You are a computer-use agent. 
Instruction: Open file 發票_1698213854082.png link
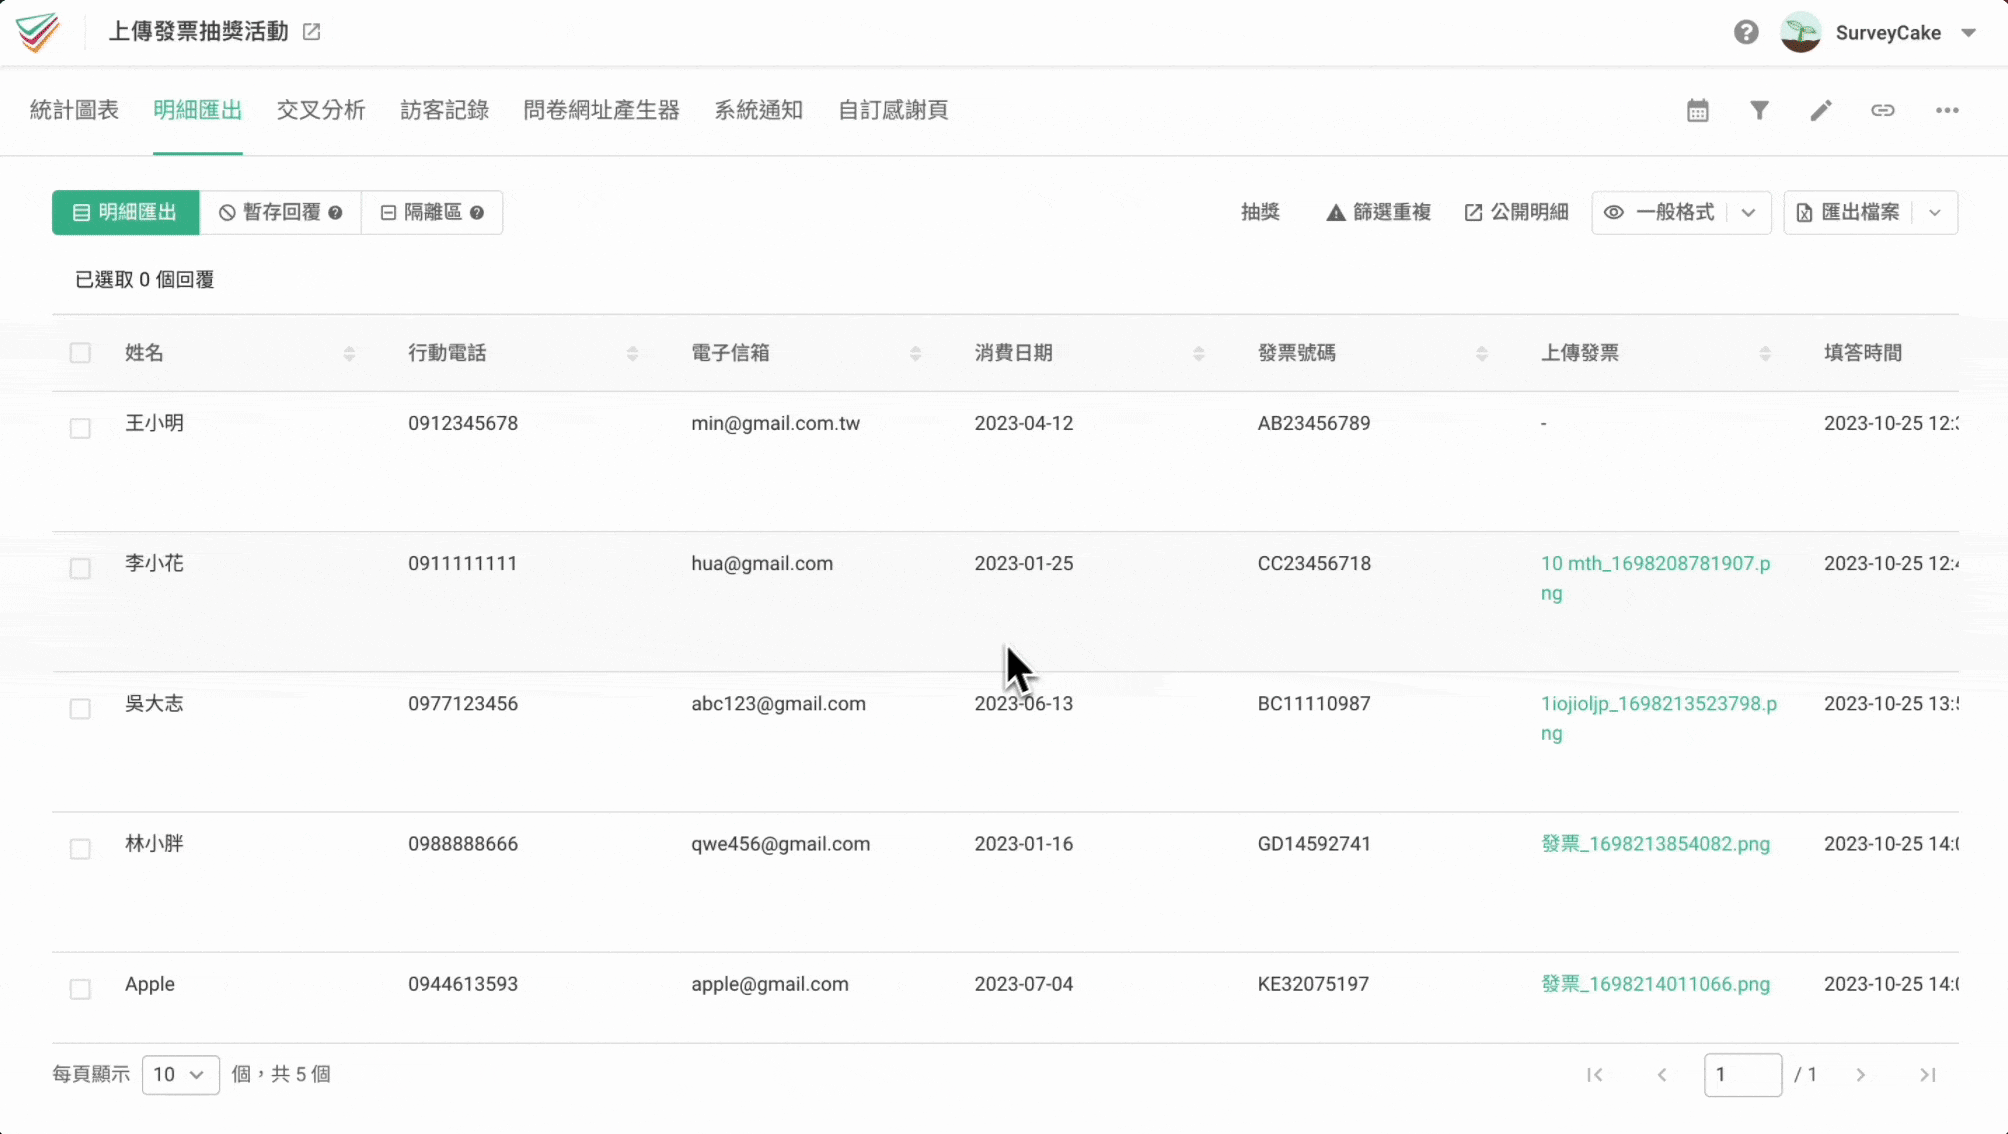click(1655, 844)
